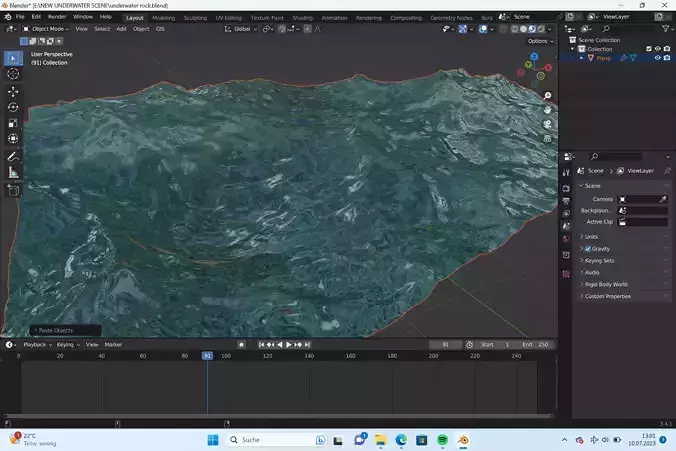Open the Tool properties tab
This screenshot has height=451, width=676.
click(566, 172)
